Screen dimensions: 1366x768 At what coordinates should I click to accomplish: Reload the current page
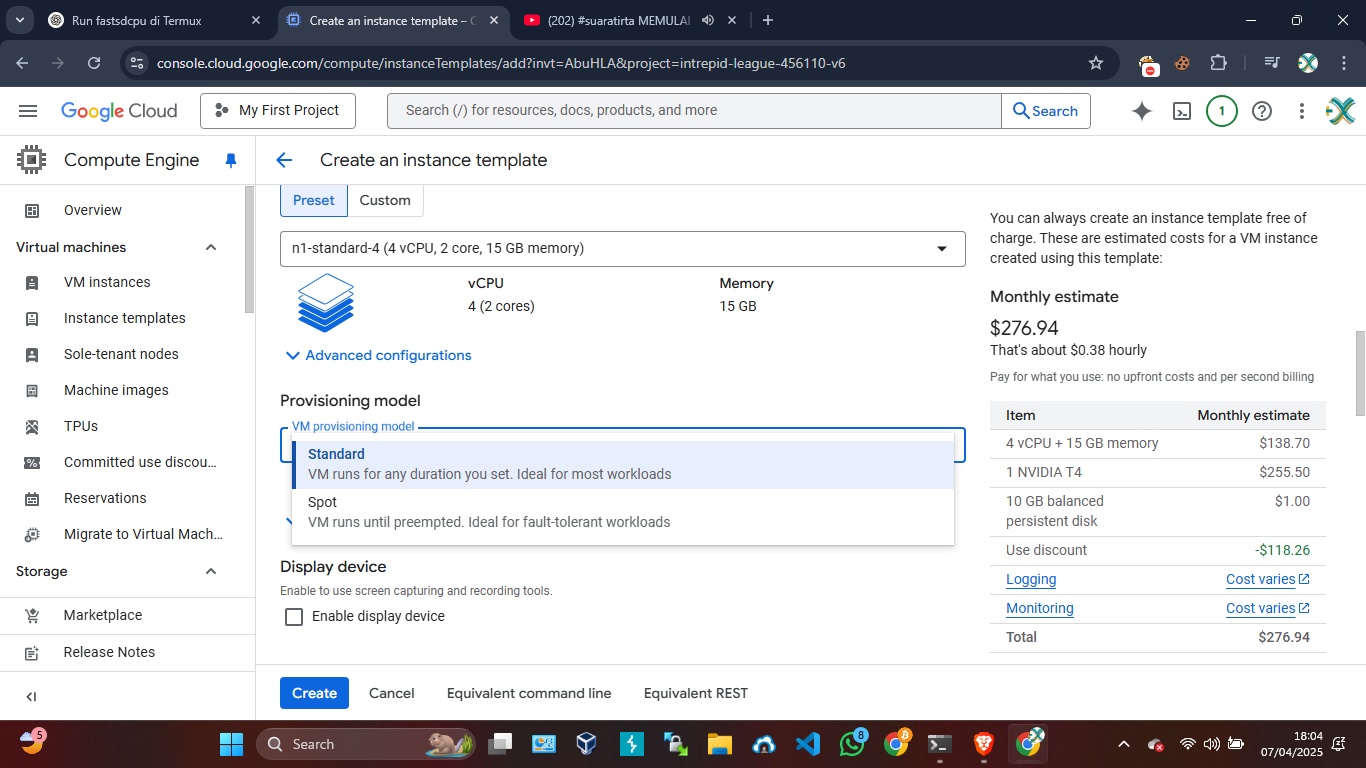(94, 63)
